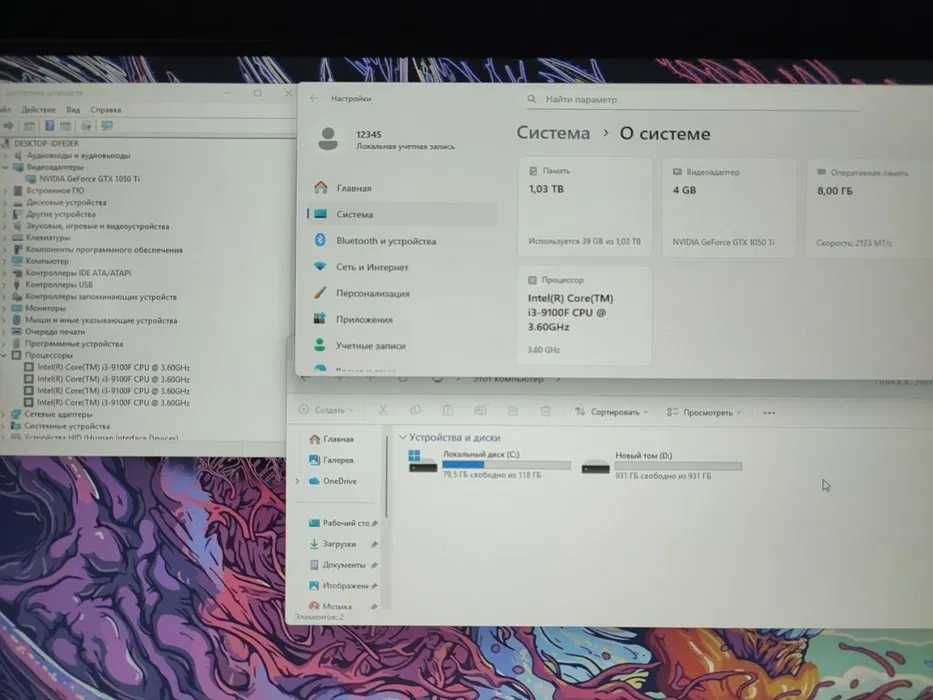The image size is (933, 700).
Task: Select Очереди печати in device tree
Action: click(55, 332)
